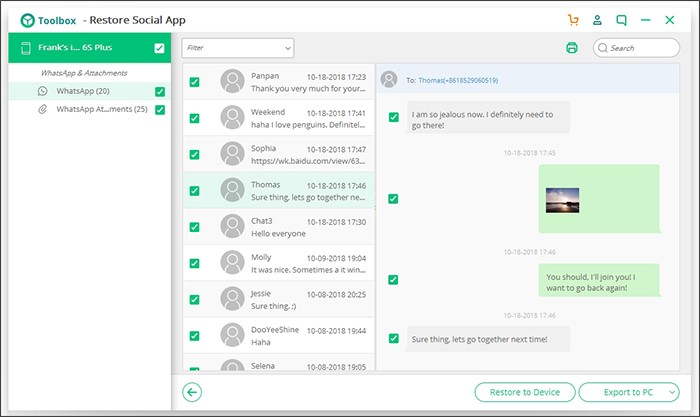The width and height of the screenshot is (700, 417).
Task: Select 'You should, I'll join you!' message bubble
Action: (599, 280)
